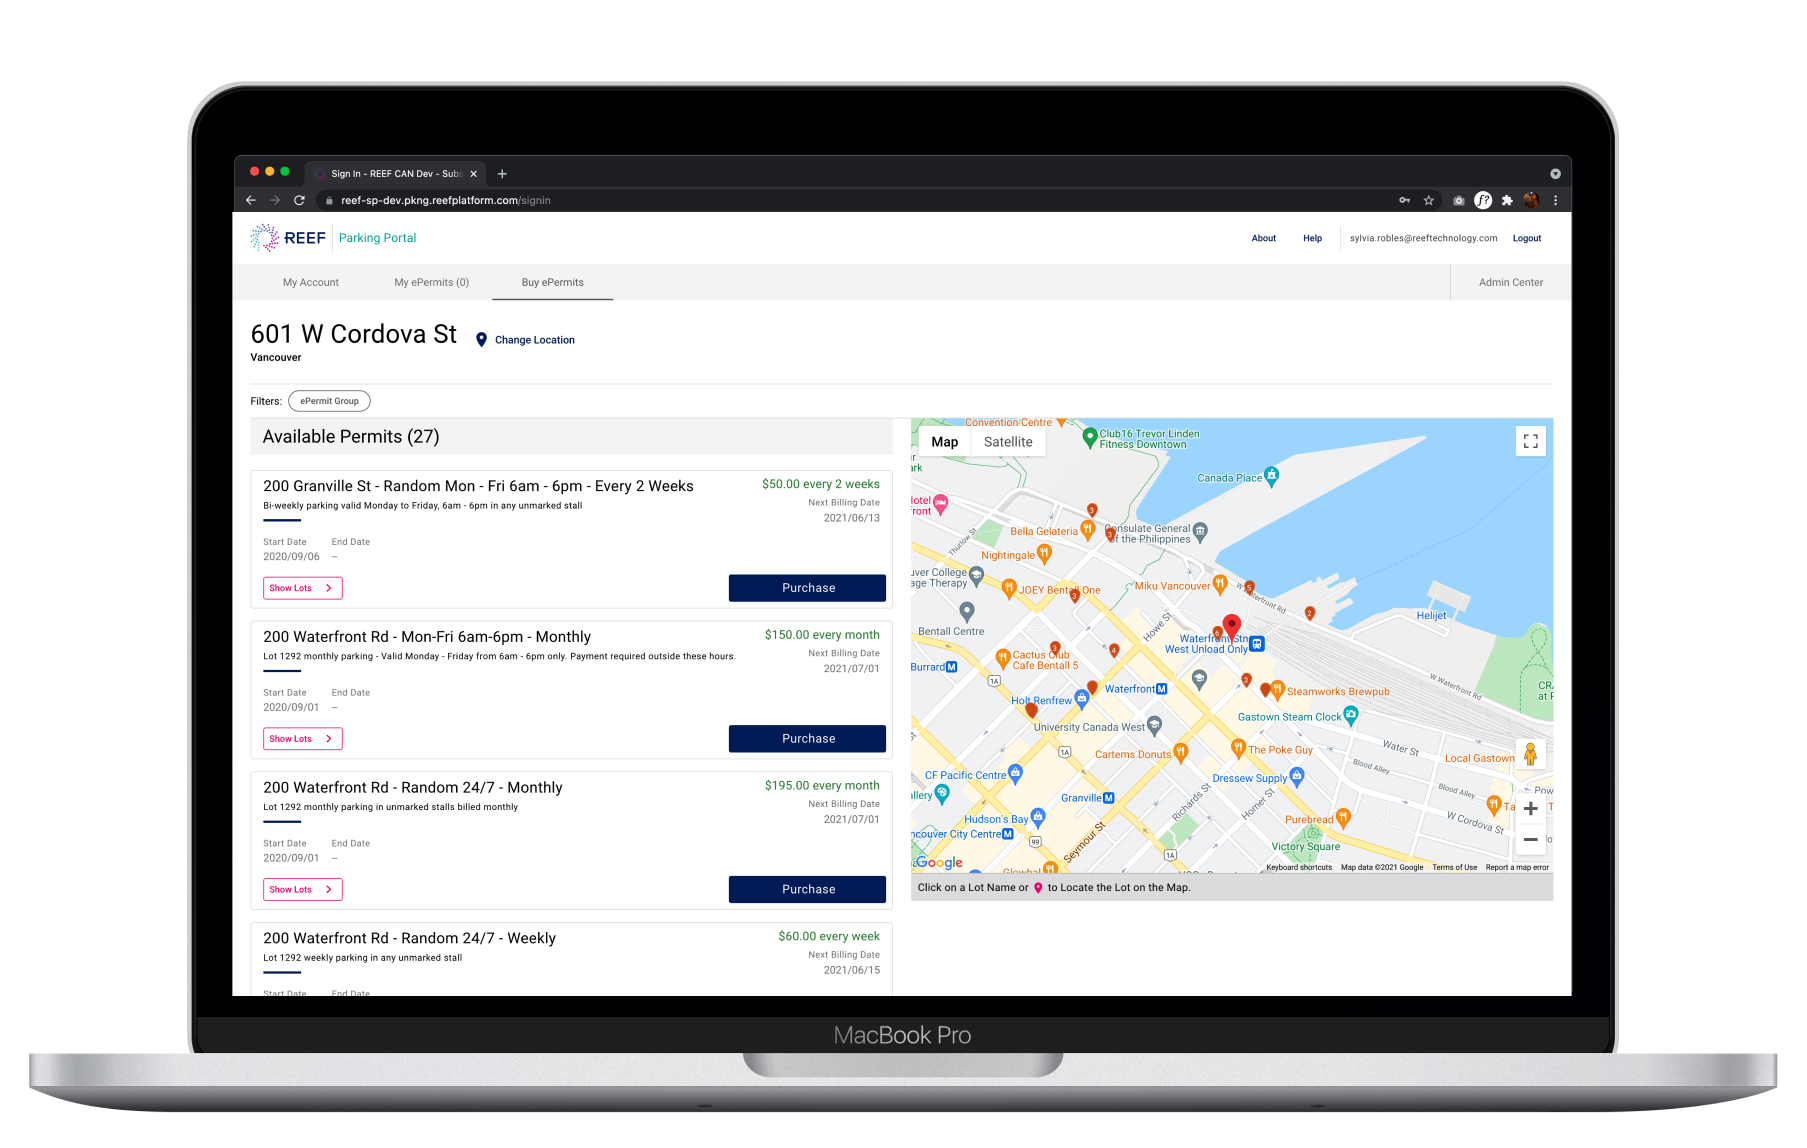The height and width of the screenshot is (1148, 1807).
Task: Click the CF Pacific Centre marker
Action: (1016, 773)
